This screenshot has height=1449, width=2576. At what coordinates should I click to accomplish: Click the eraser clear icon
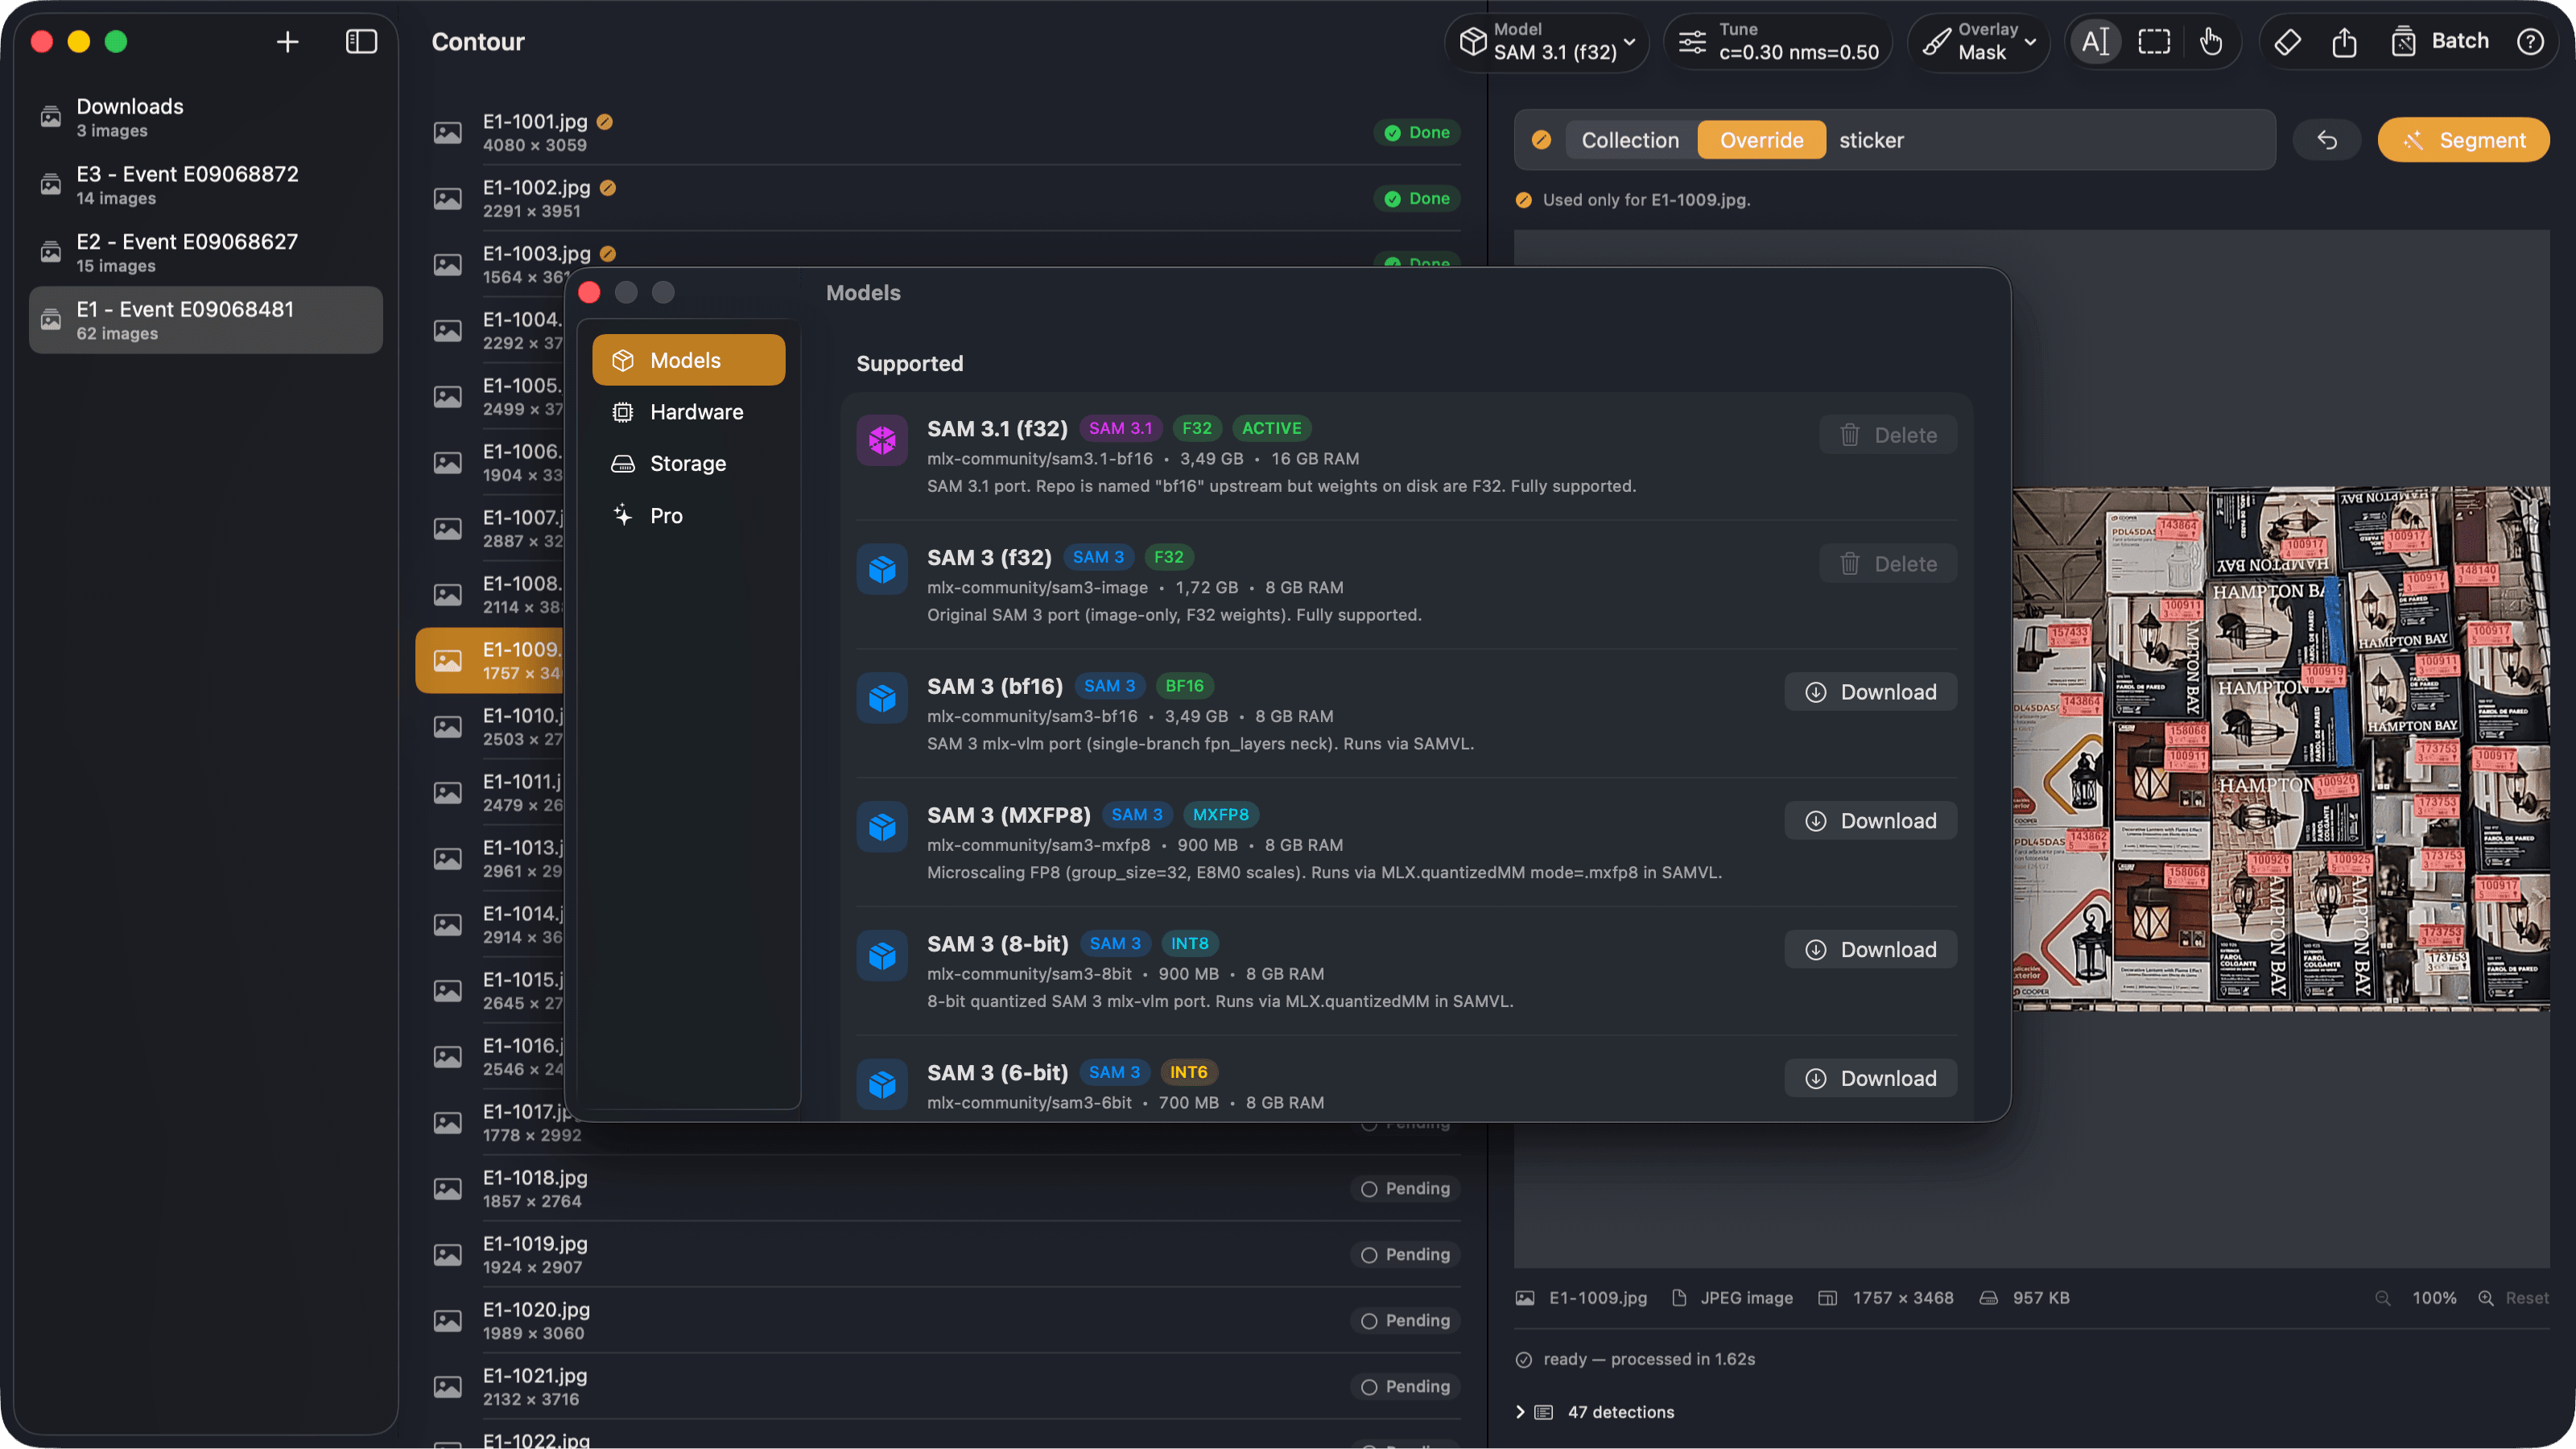coord(2287,42)
